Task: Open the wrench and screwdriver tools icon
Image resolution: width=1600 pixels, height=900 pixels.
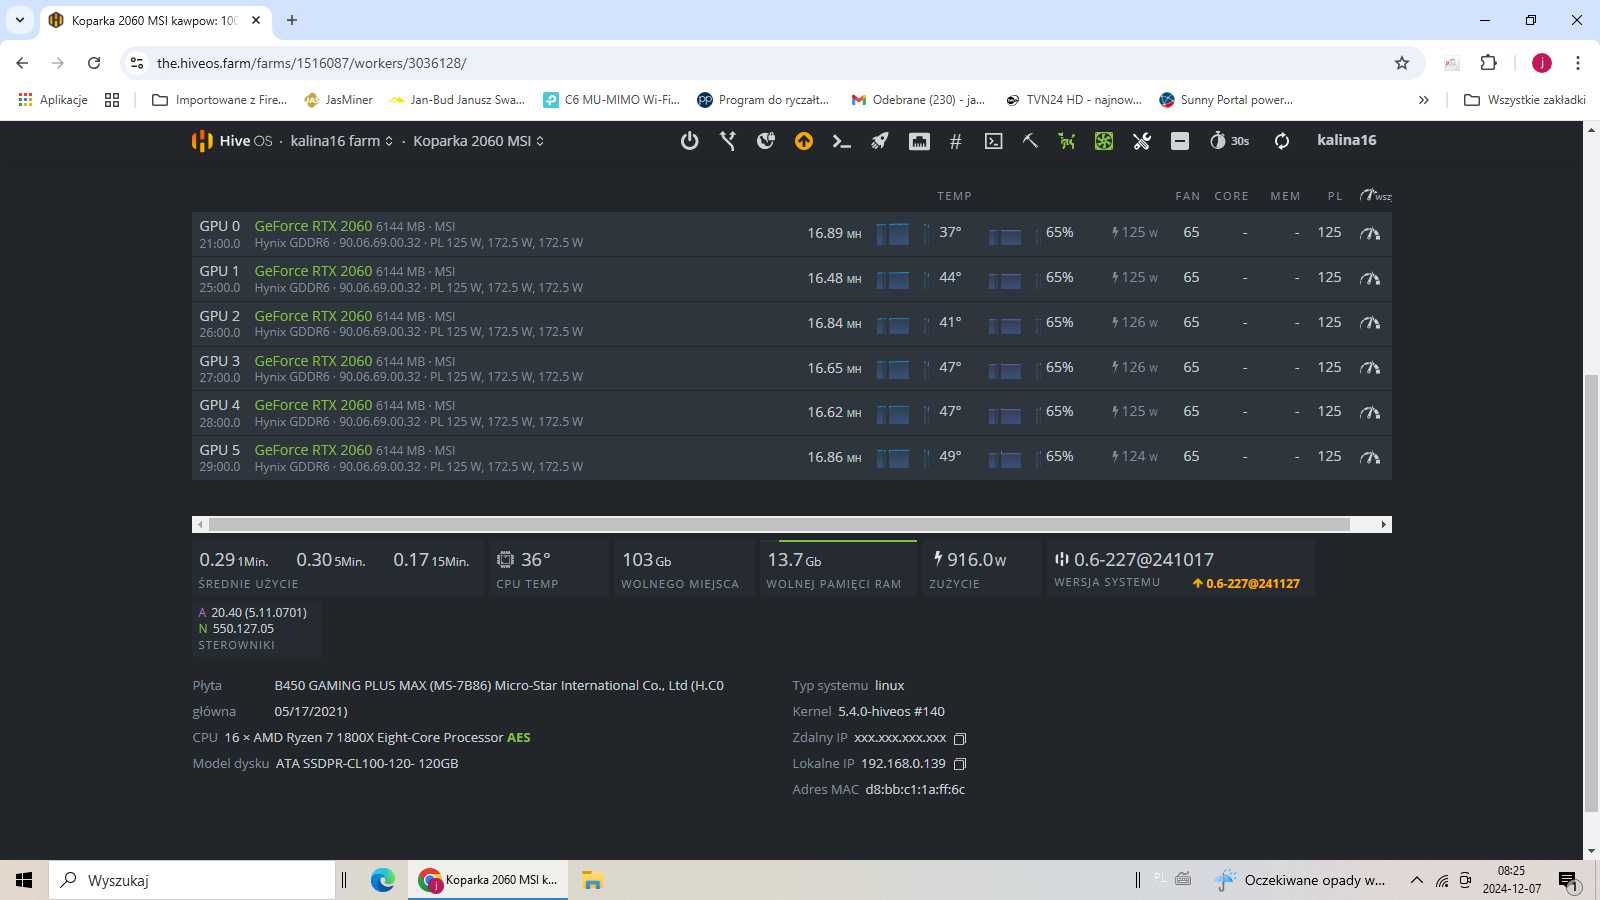Action: click(x=1142, y=141)
